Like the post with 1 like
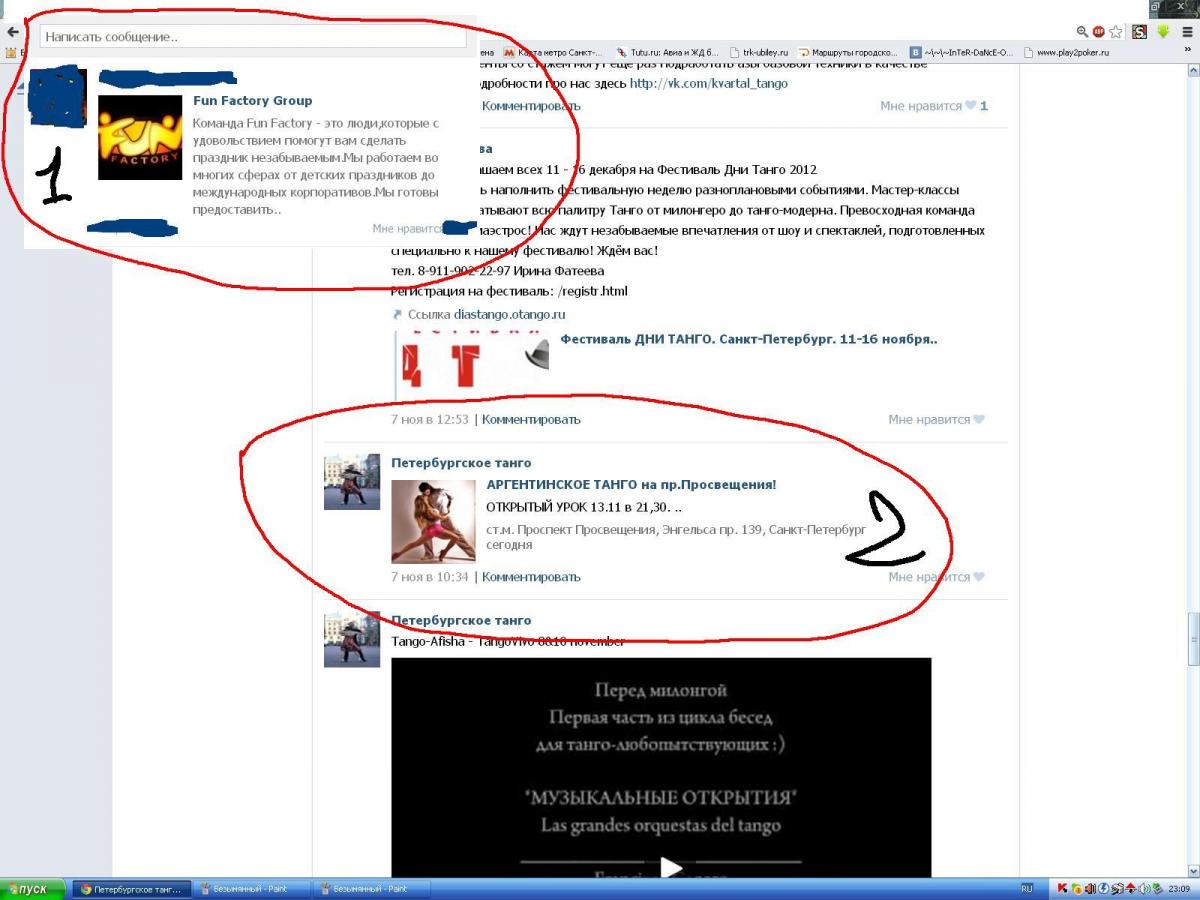The width and height of the screenshot is (1200, 900). (x=934, y=106)
